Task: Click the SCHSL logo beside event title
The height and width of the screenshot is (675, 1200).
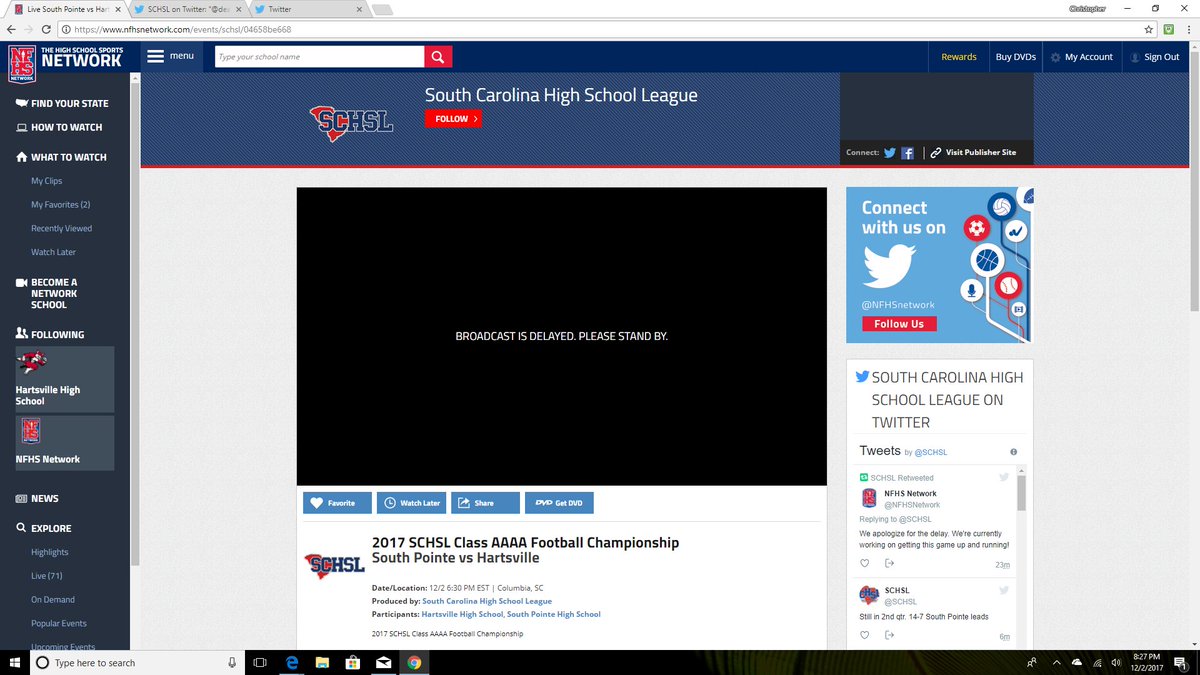Action: tap(334, 566)
